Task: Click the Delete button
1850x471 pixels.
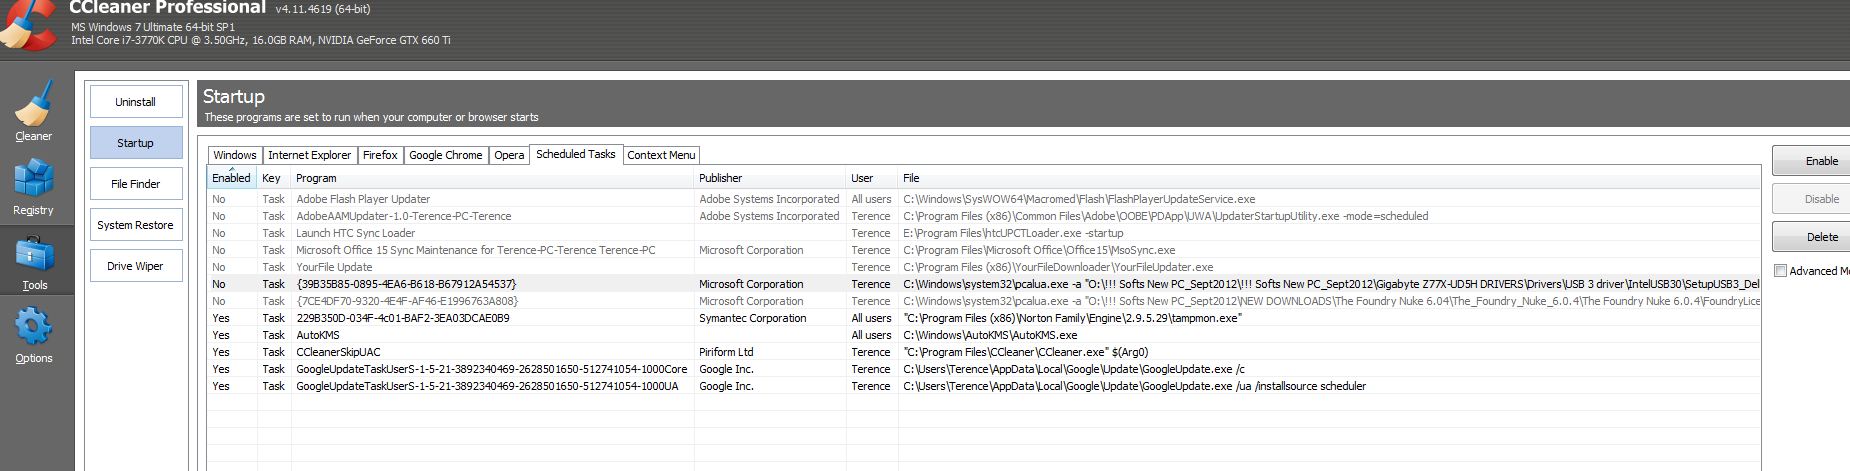Action: click(x=1811, y=237)
